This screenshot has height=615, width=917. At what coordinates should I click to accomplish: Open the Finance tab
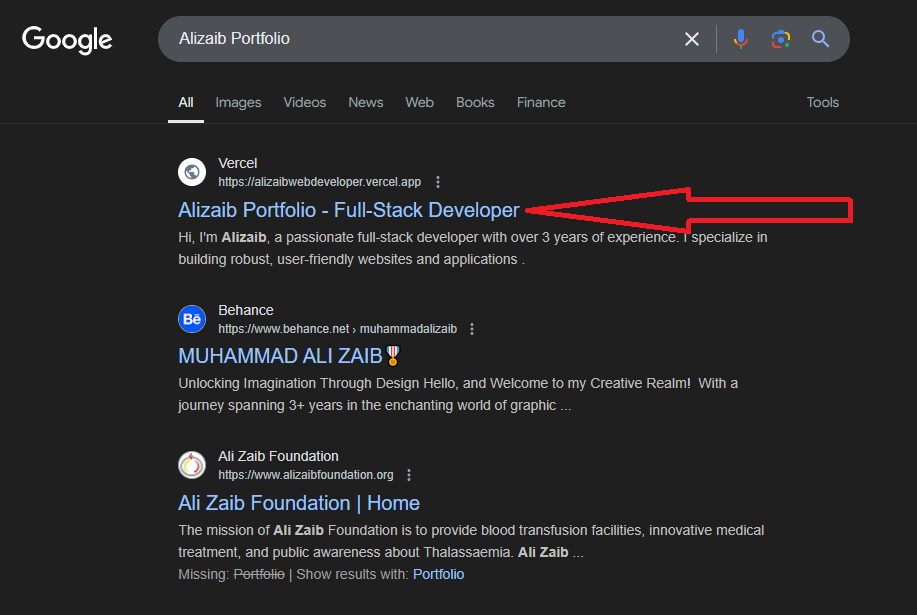point(541,102)
